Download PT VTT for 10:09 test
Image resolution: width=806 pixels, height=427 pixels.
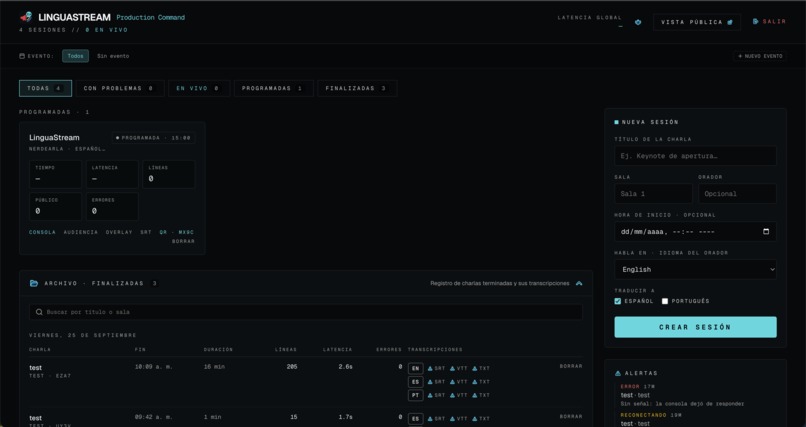(459, 395)
